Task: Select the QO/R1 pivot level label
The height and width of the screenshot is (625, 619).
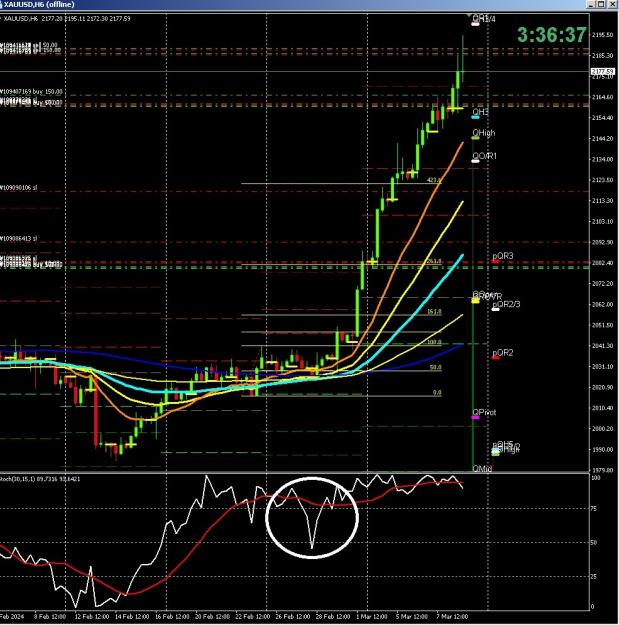Action: [x=485, y=156]
